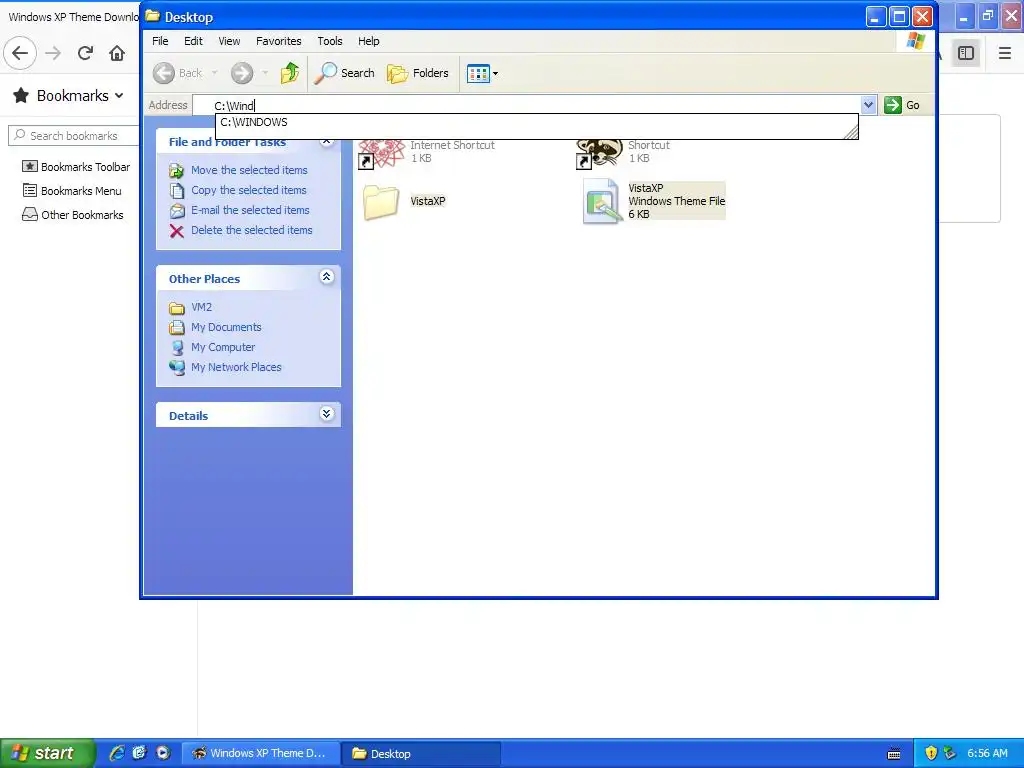1024x768 pixels.
Task: Select Bookmarks Menu in sidebar
Action: click(72, 191)
